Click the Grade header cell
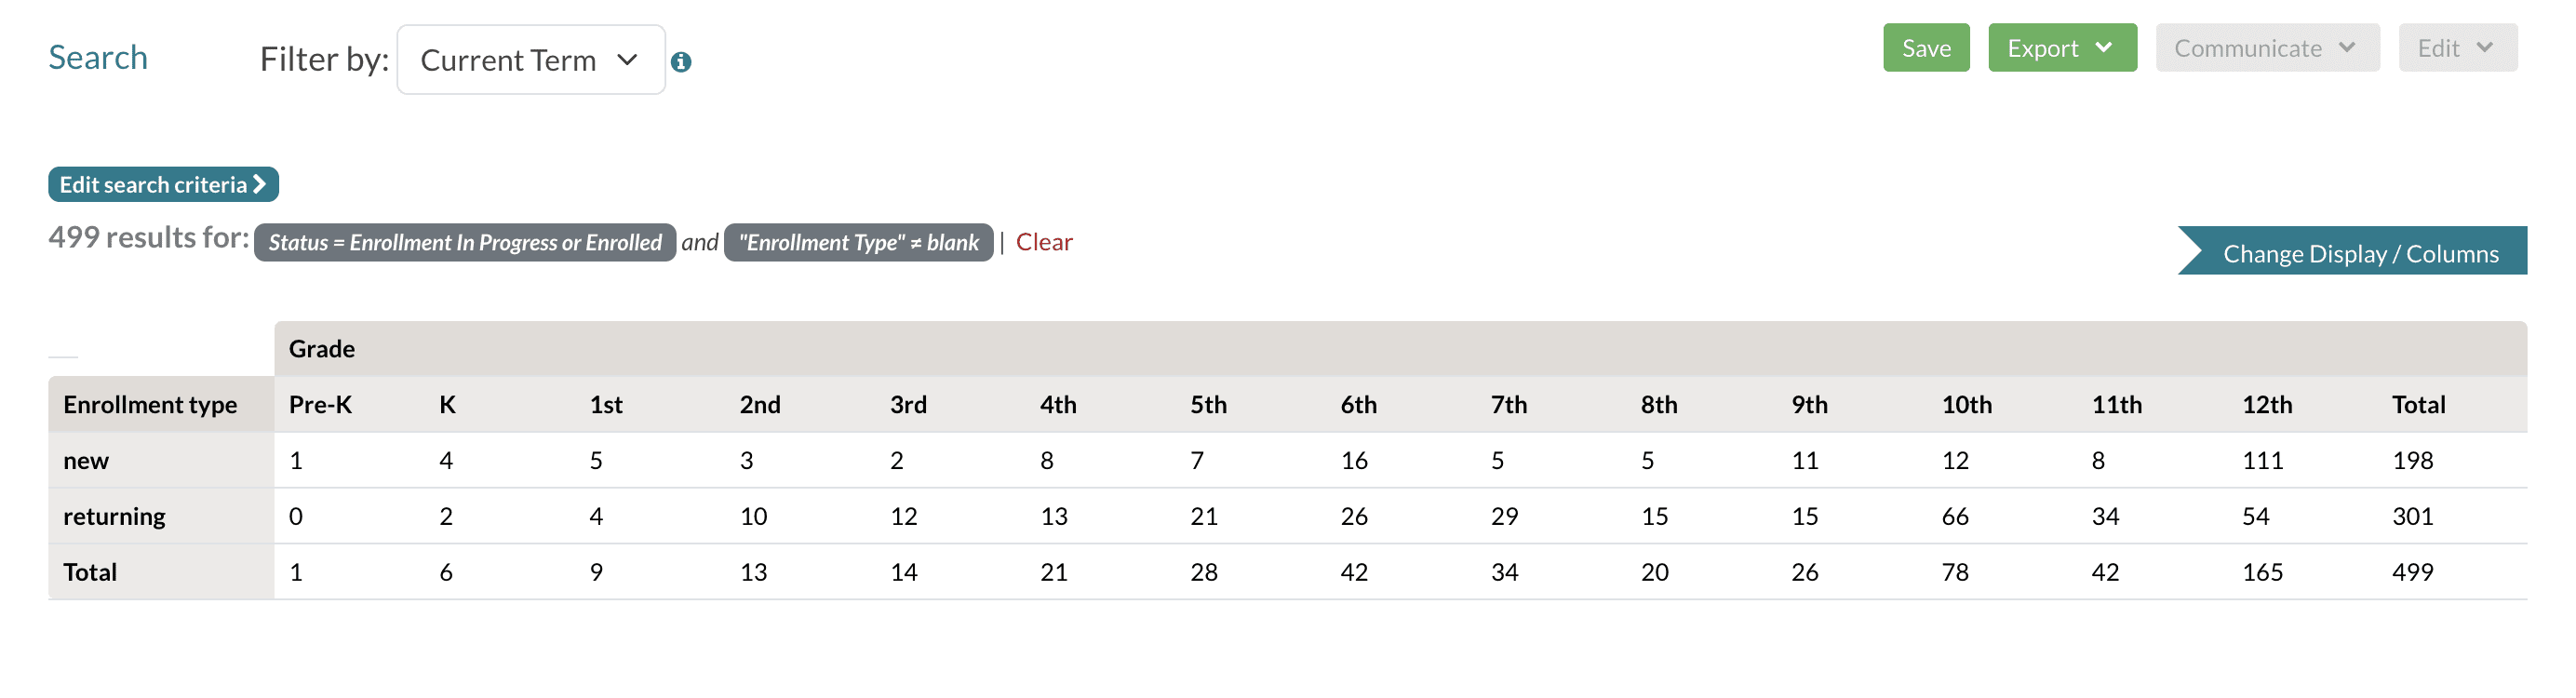This screenshot has width=2576, height=698. coord(322,348)
